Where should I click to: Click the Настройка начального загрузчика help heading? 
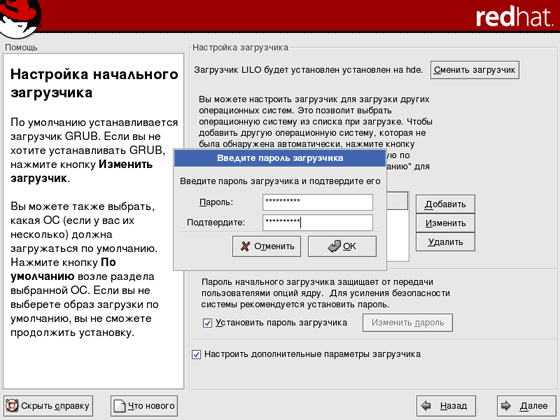tap(94, 84)
